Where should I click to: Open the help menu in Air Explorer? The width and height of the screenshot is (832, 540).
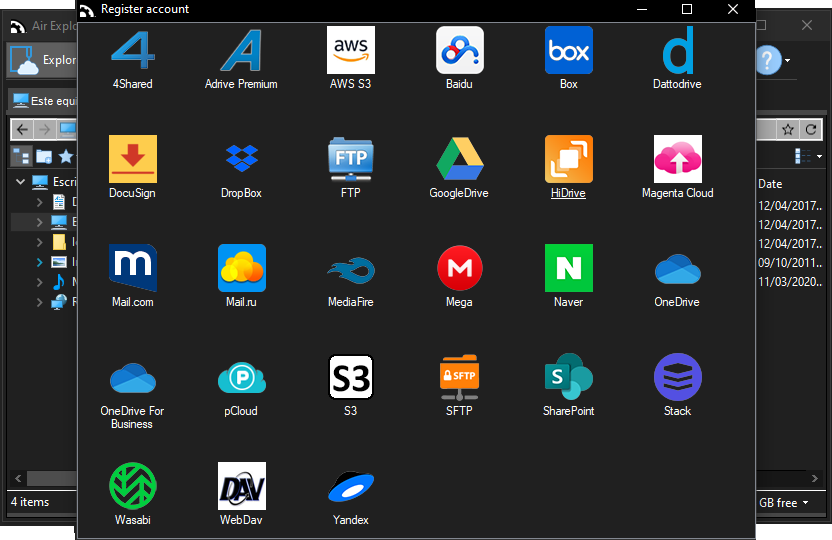click(x=768, y=60)
